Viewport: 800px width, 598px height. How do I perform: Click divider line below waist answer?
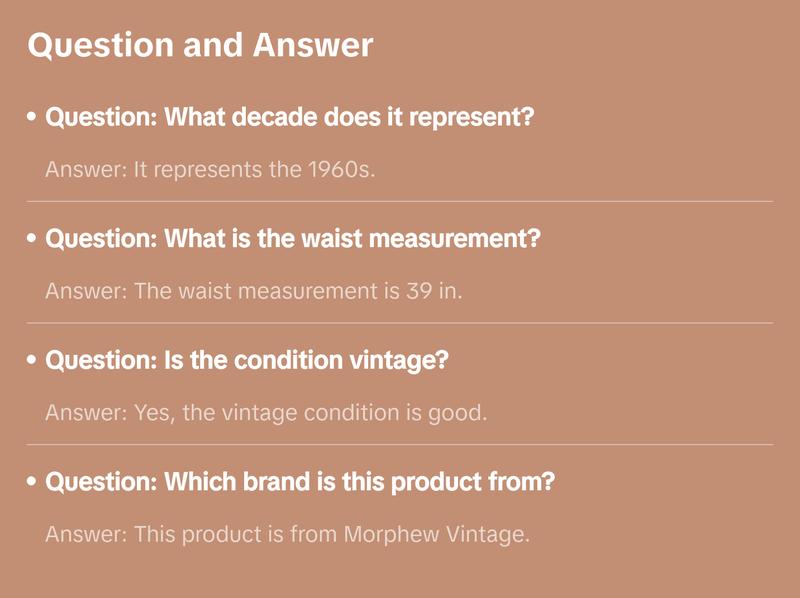[x=400, y=323]
